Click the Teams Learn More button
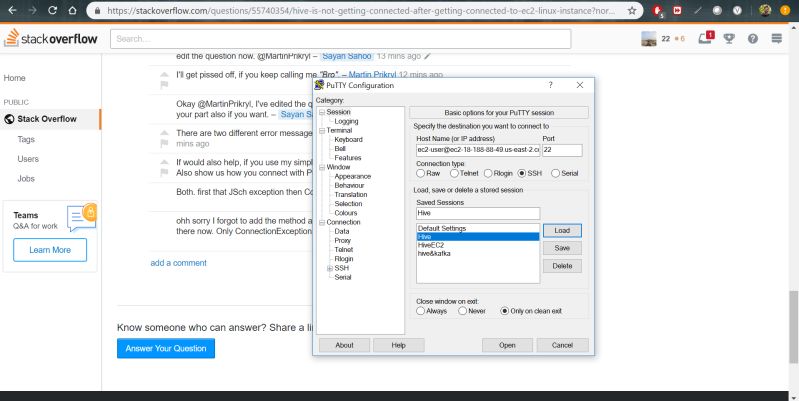 [50, 250]
